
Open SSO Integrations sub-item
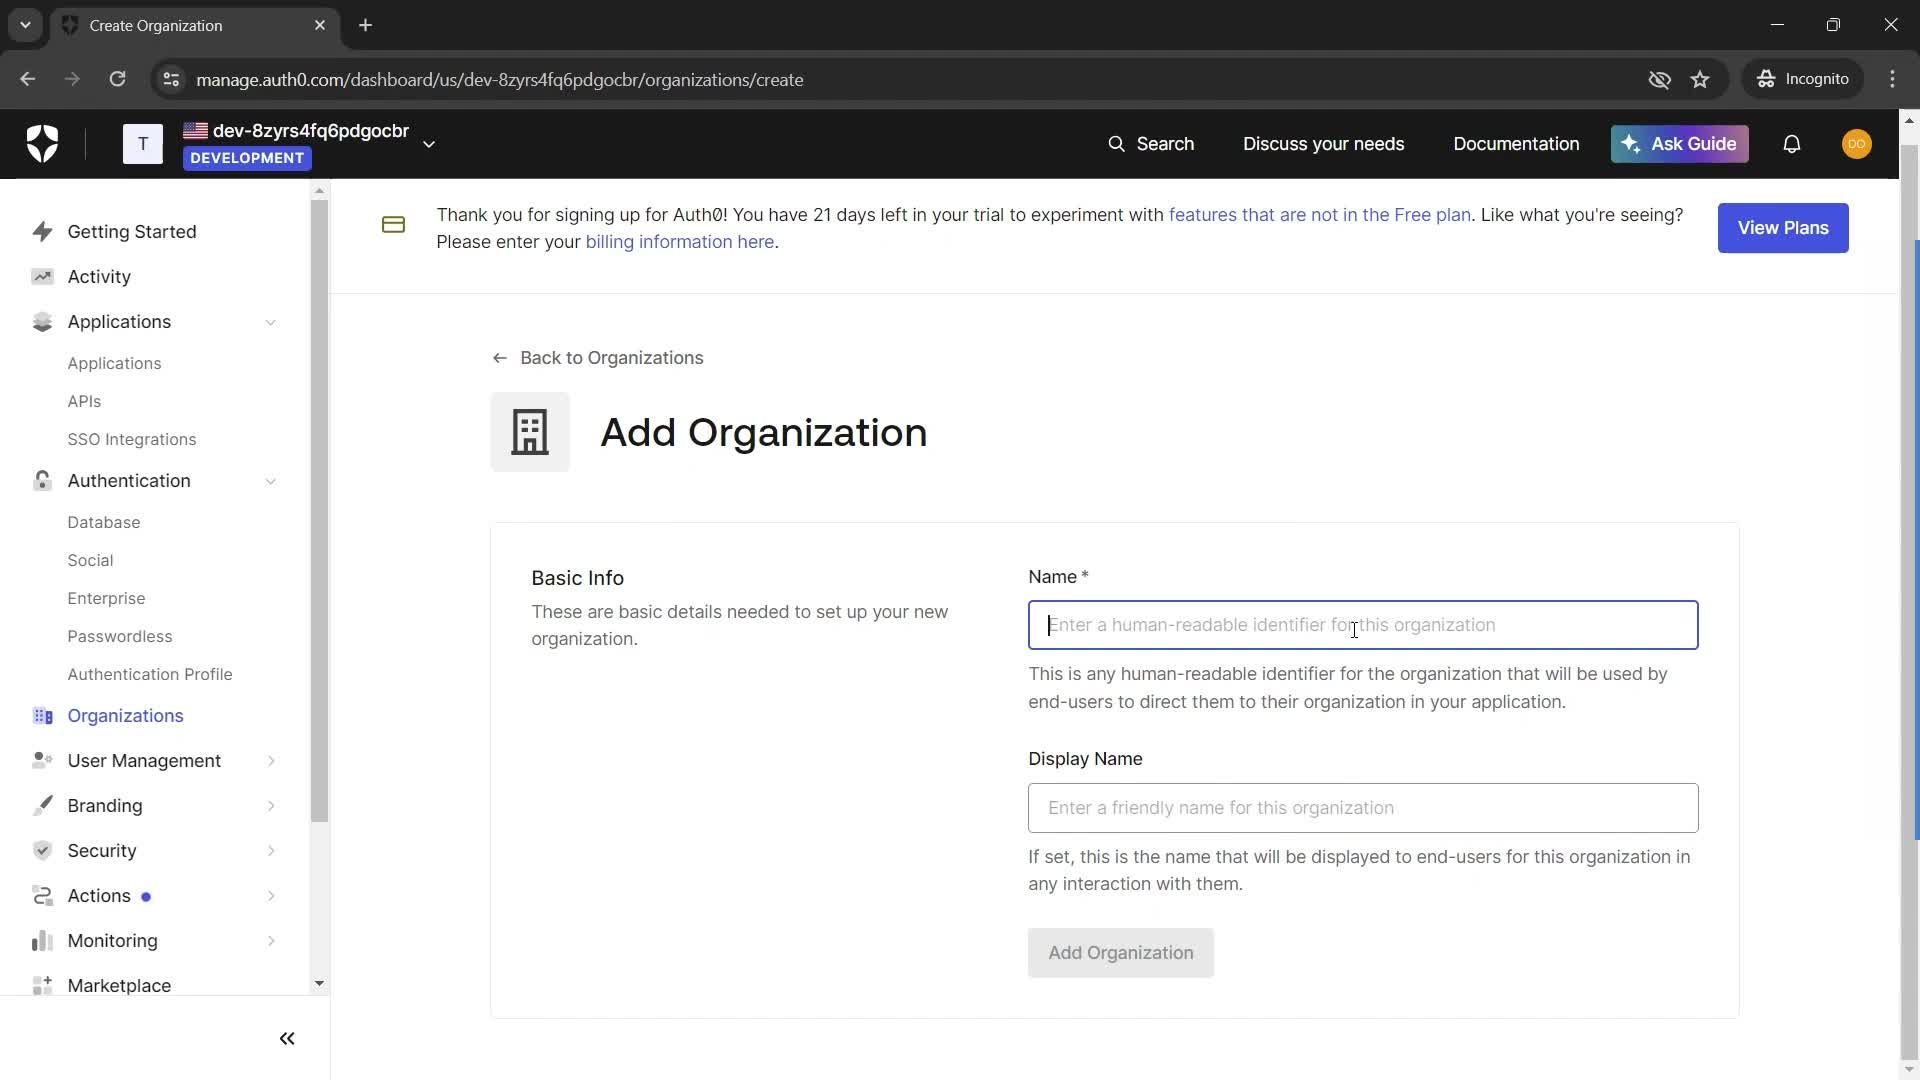point(132,440)
